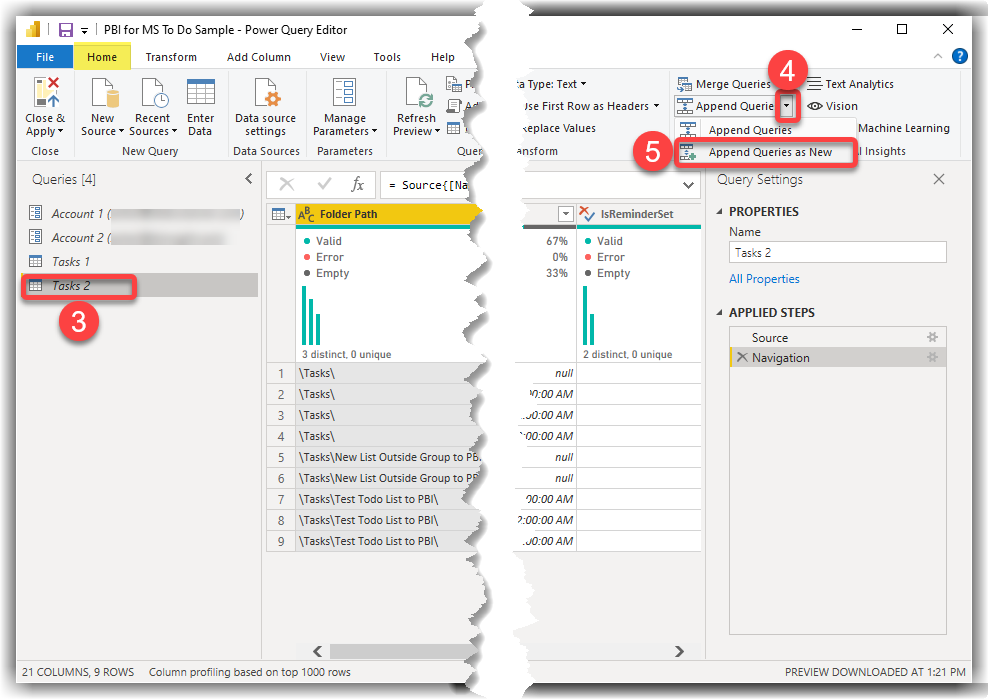The height and width of the screenshot is (700, 989).
Task: Click the Folder Path ABC type icon
Action: [306, 214]
